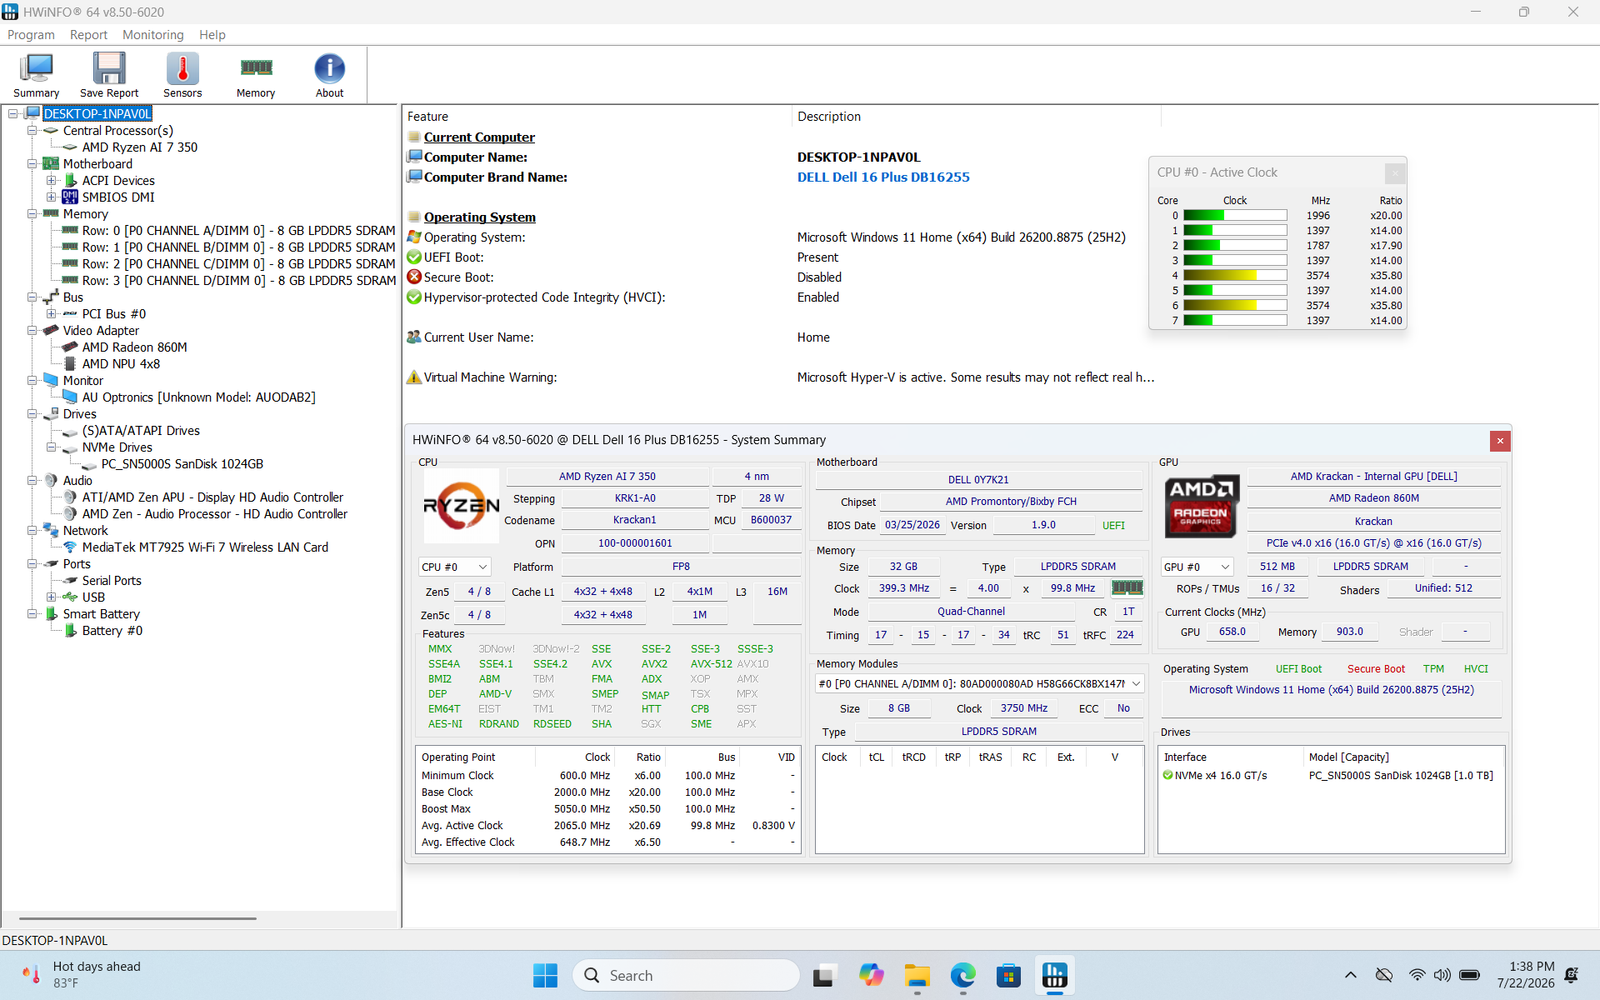Click the Ryzen logo in System Summary
The height and width of the screenshot is (1000, 1600).
(461, 506)
